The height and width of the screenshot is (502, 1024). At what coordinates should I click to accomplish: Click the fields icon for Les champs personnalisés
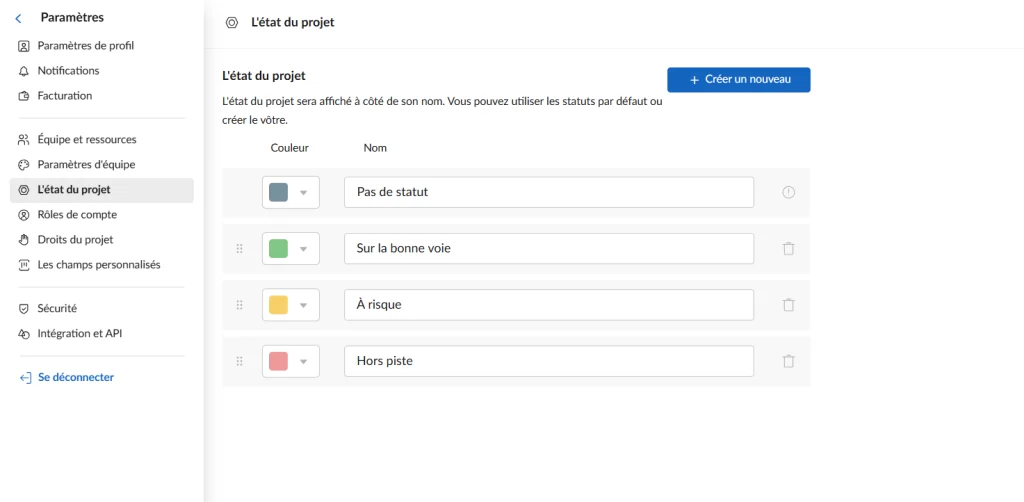(24, 265)
